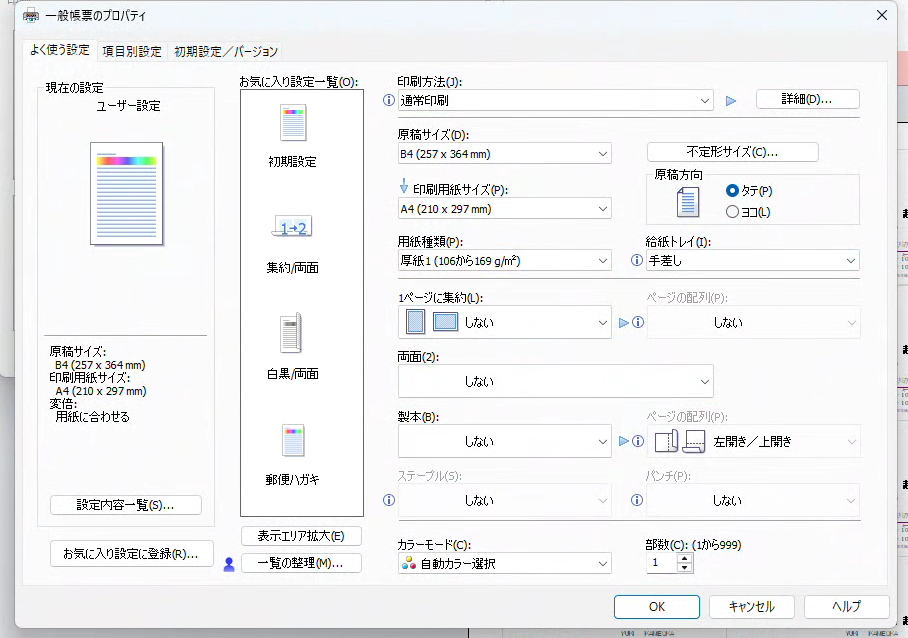Select the タテ orientation radio button
Screen dimensions: 908x638
(733, 190)
